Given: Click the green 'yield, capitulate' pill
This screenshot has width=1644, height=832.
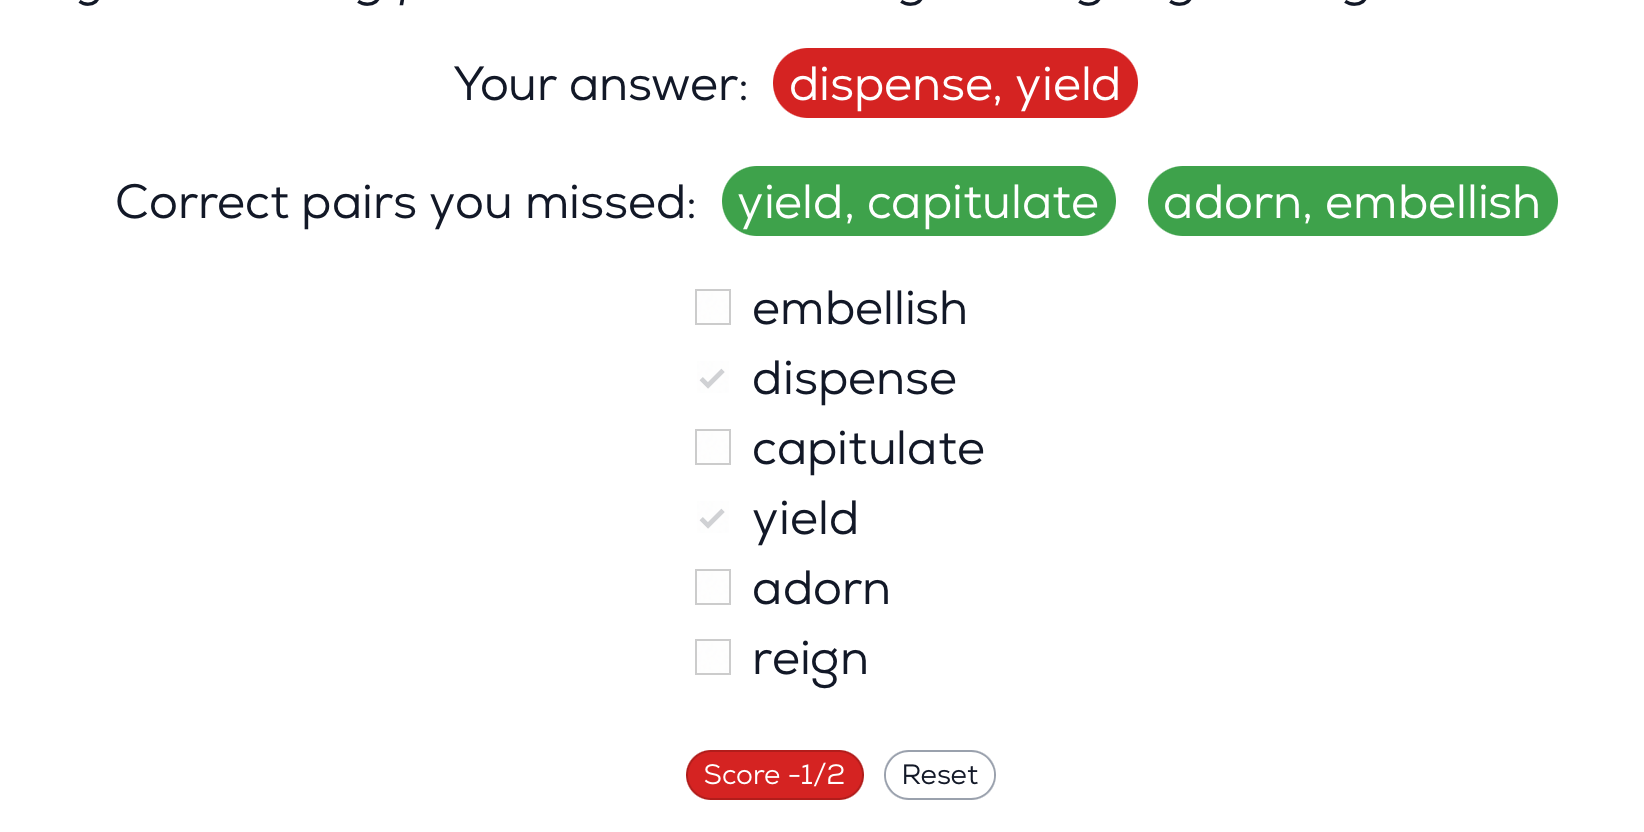Looking at the screenshot, I should (x=918, y=202).
